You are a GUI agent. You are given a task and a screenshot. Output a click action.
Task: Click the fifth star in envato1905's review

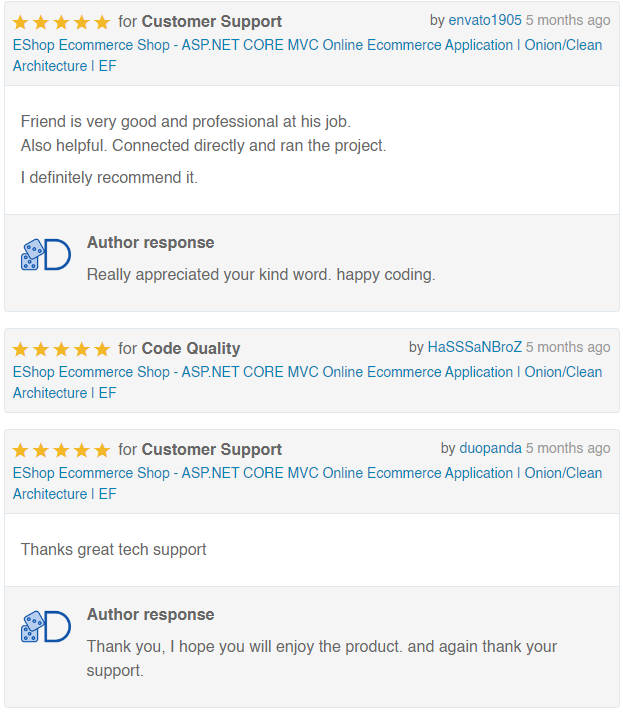coord(101,22)
